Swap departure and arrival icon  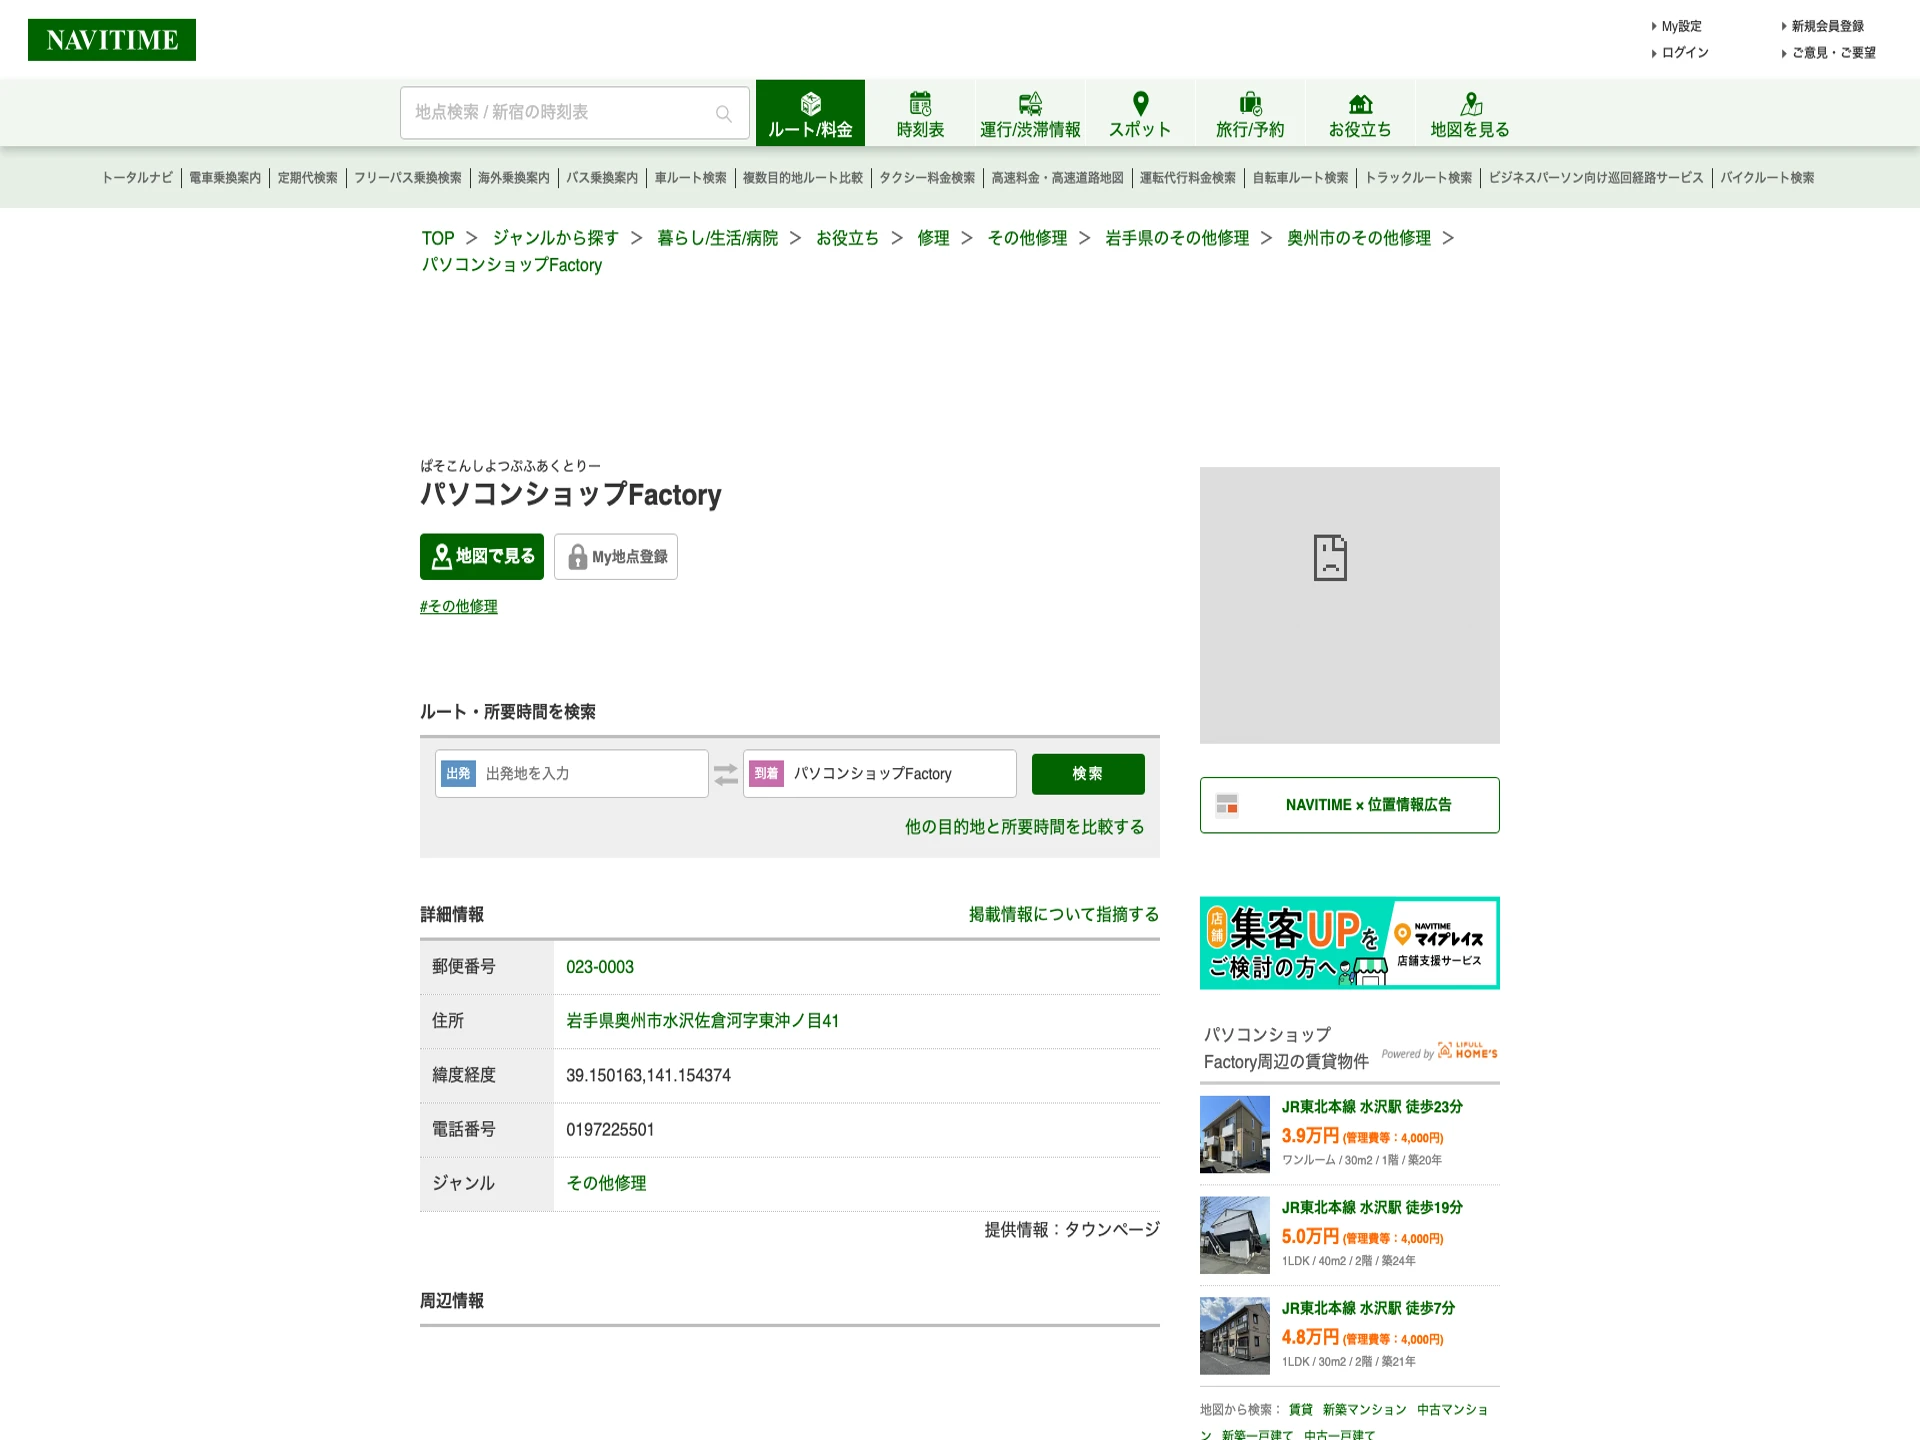(726, 774)
